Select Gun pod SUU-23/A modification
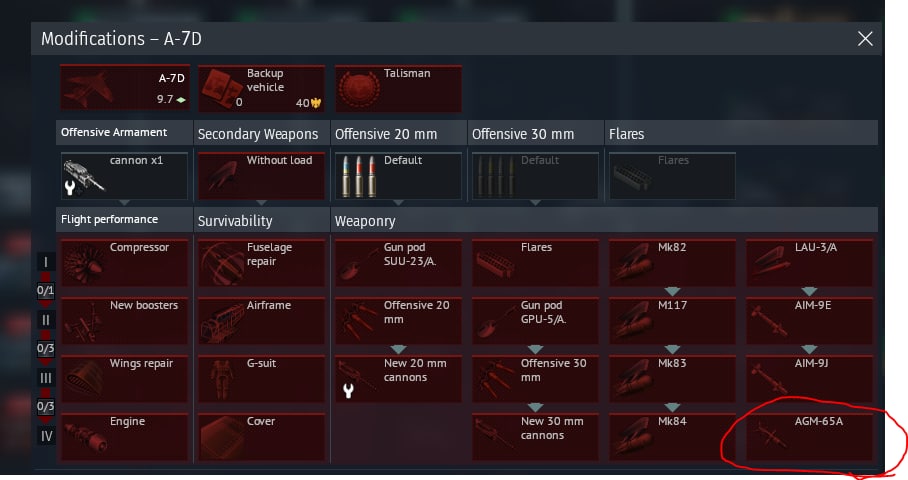This screenshot has height=480, width=908. click(x=398, y=263)
